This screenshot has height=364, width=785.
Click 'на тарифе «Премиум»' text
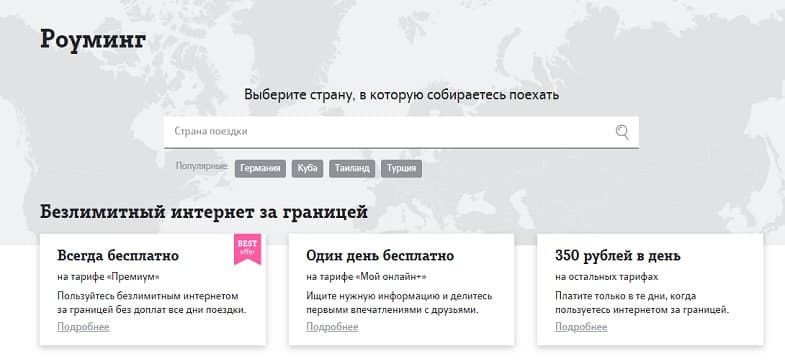pyautogui.click(x=108, y=277)
